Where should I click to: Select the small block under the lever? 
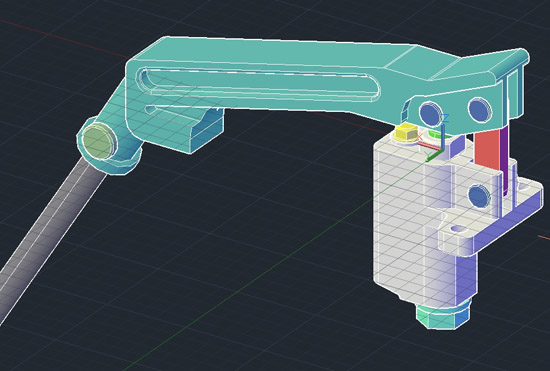[206, 131]
